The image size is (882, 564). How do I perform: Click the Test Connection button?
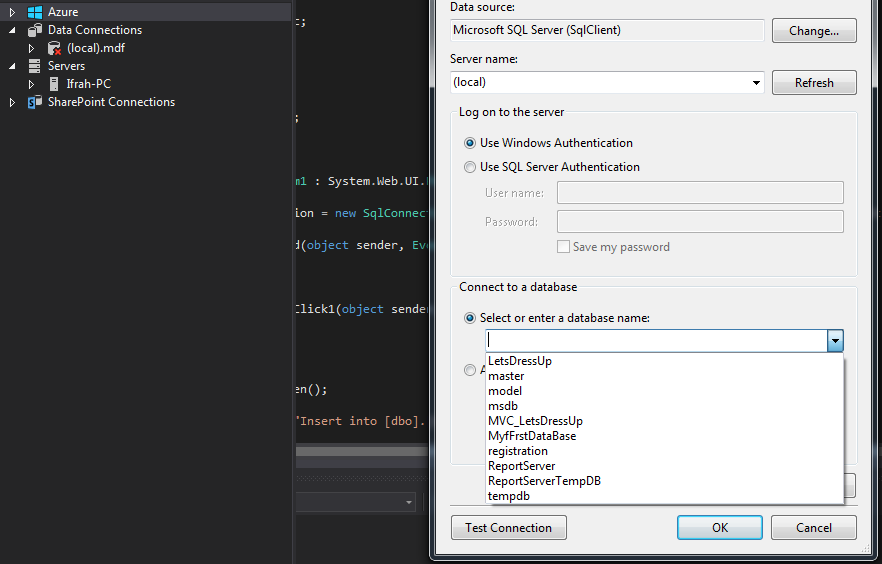point(508,527)
